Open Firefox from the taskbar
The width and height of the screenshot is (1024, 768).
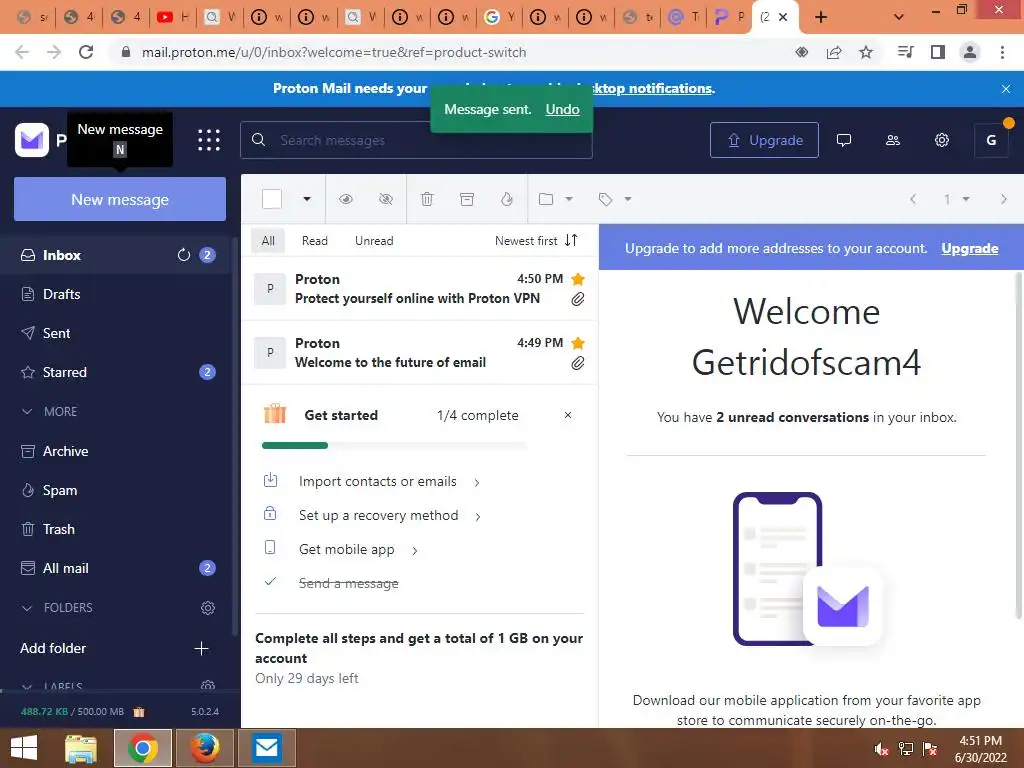click(x=204, y=748)
